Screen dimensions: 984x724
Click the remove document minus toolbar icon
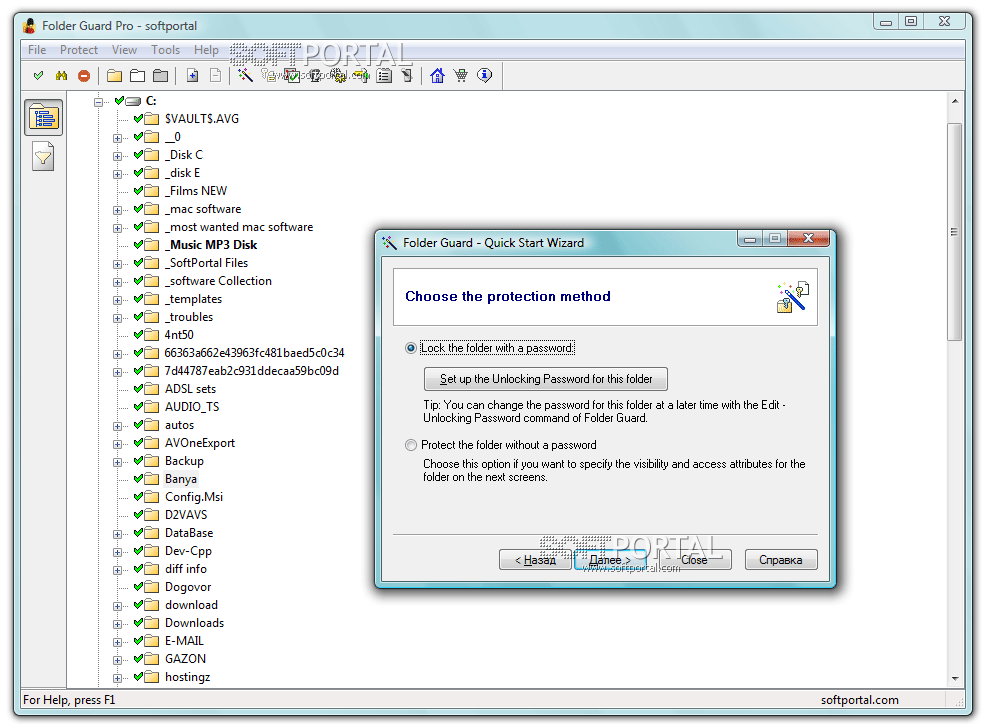coord(215,76)
